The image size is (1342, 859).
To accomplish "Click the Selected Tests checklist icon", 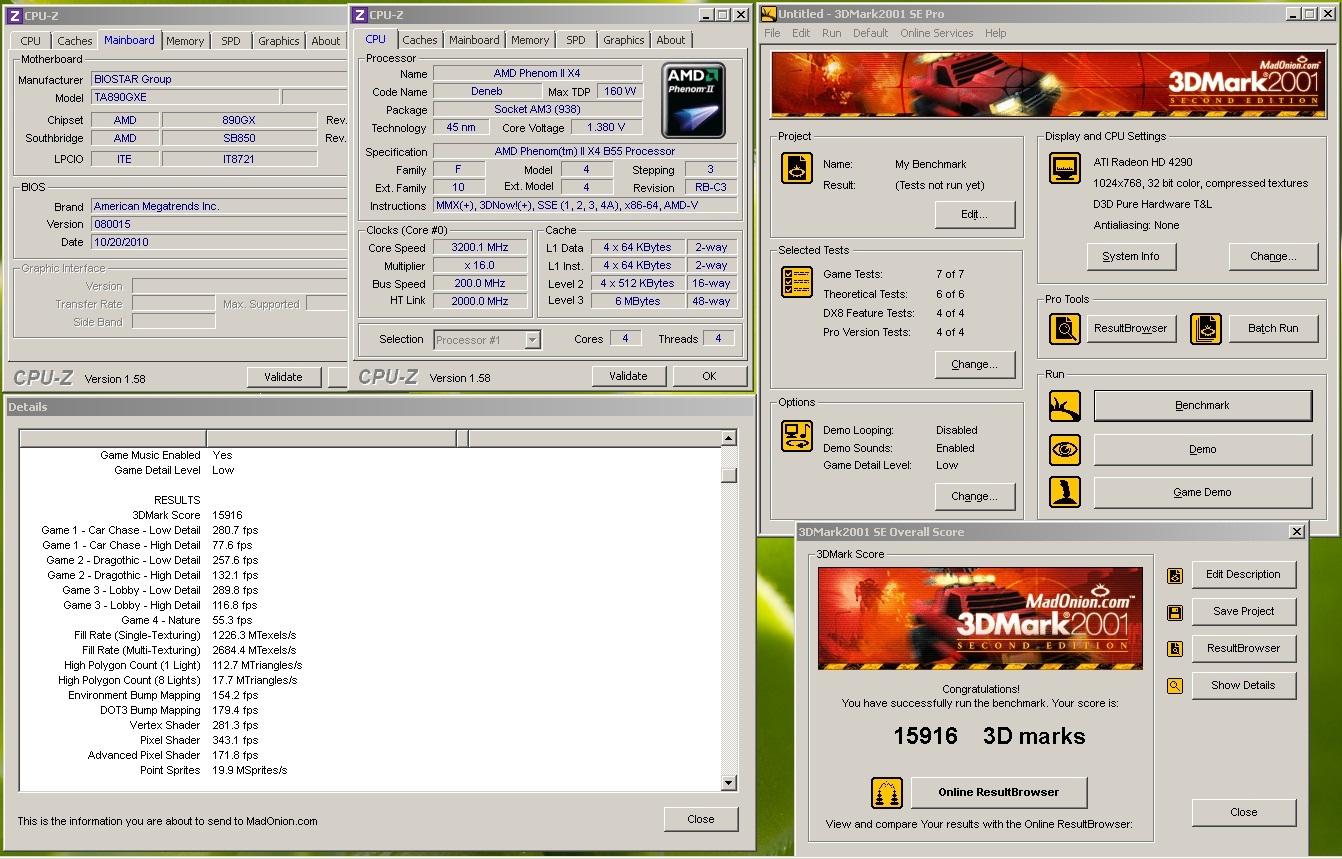I will coord(797,282).
